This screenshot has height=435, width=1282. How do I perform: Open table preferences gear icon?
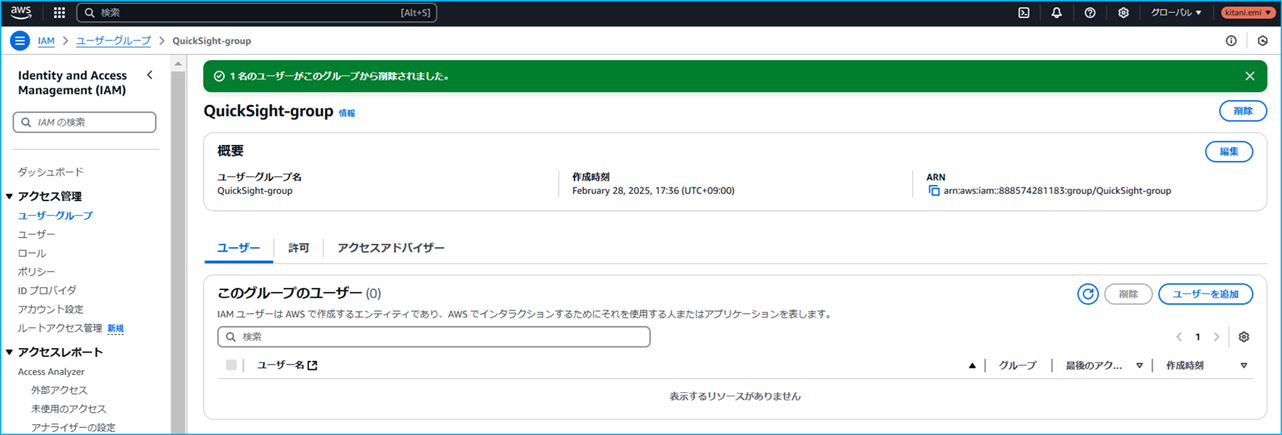1244,337
